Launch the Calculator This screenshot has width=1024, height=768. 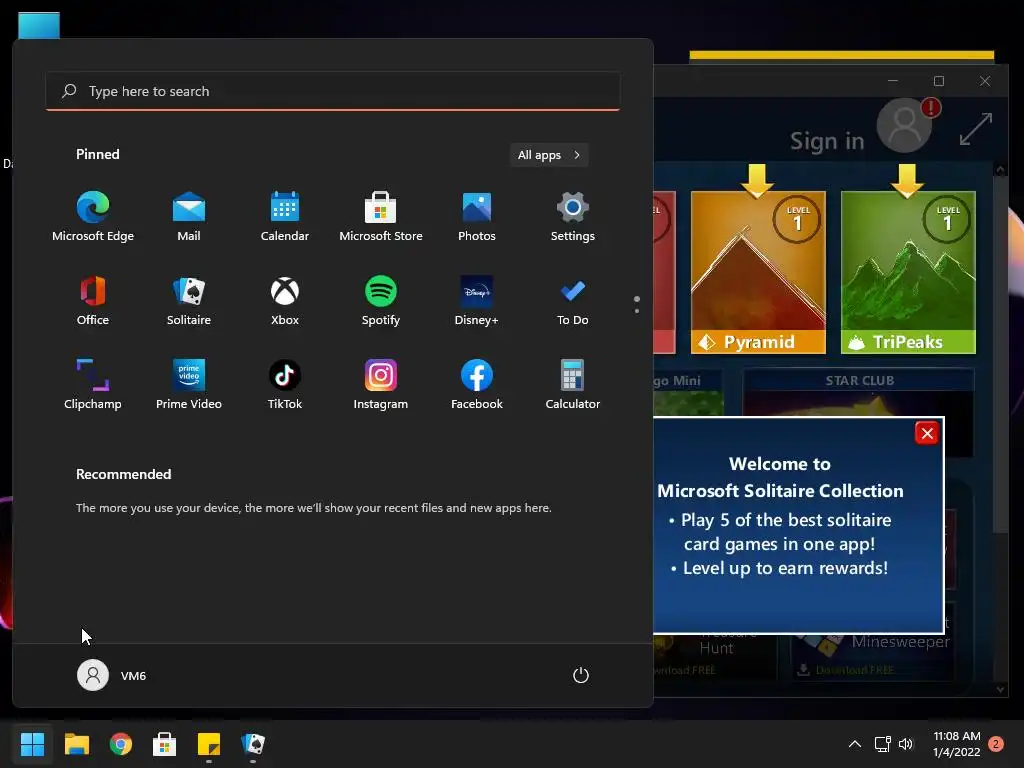point(573,384)
